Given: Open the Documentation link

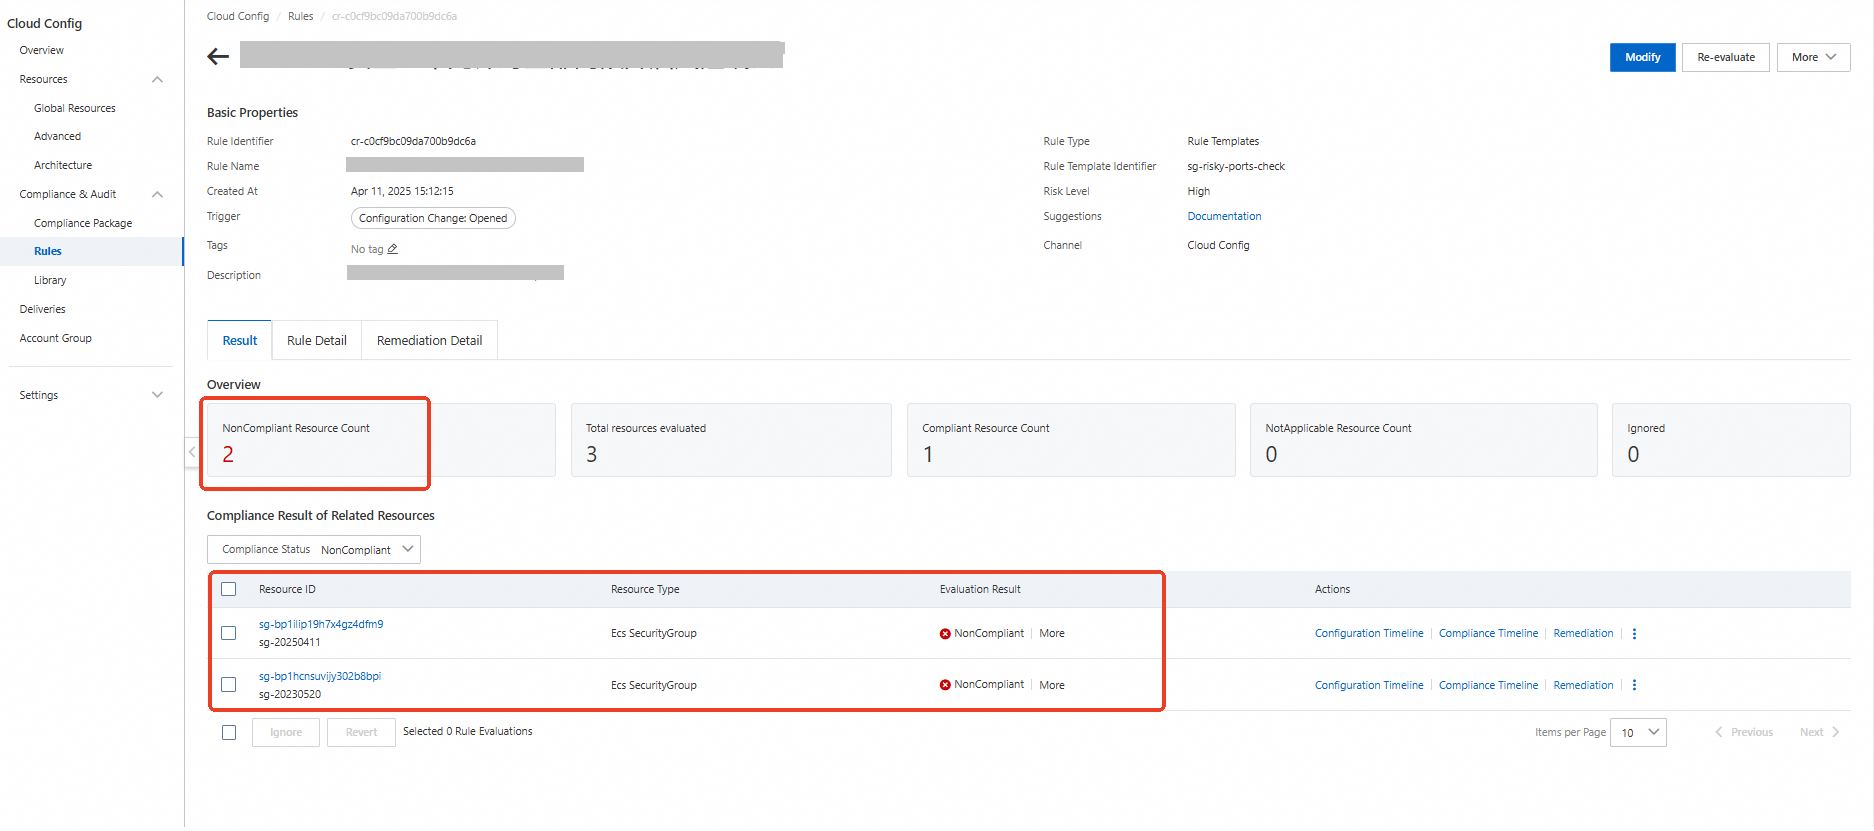Looking at the screenshot, I should coord(1224,216).
